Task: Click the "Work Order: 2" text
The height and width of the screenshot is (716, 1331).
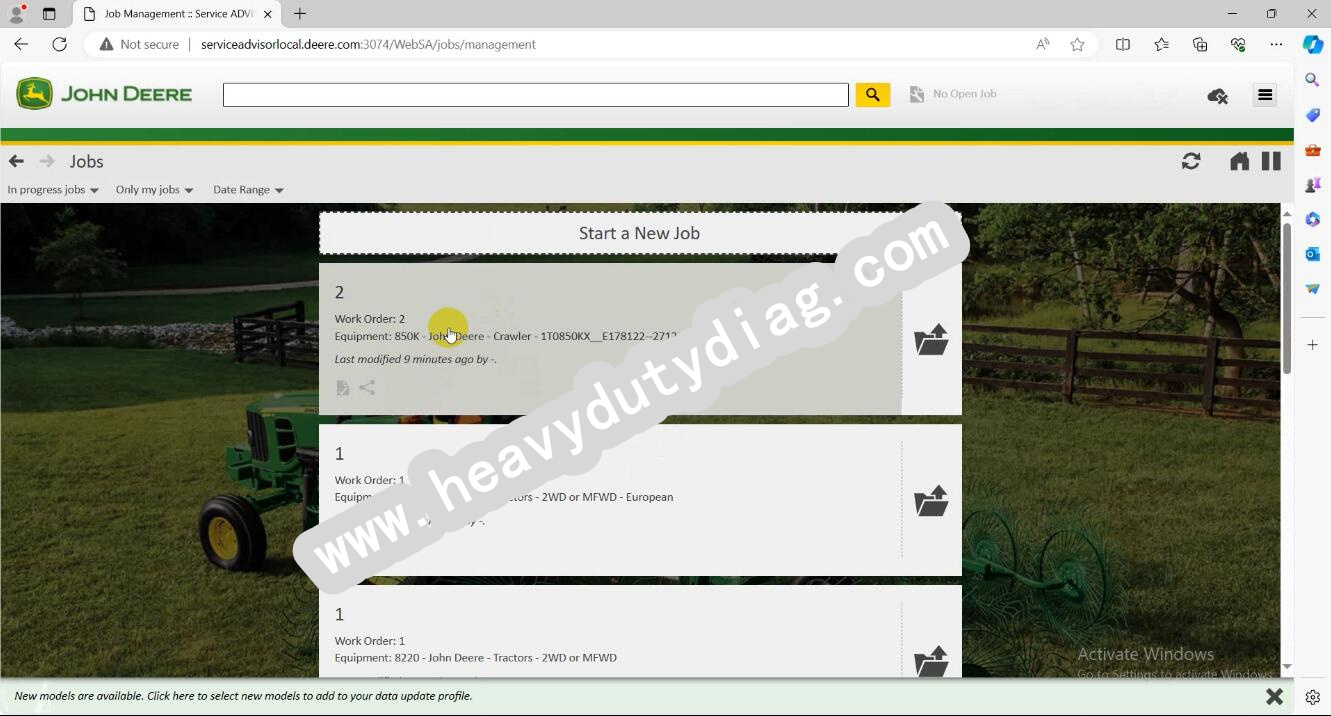Action: pyautogui.click(x=370, y=319)
